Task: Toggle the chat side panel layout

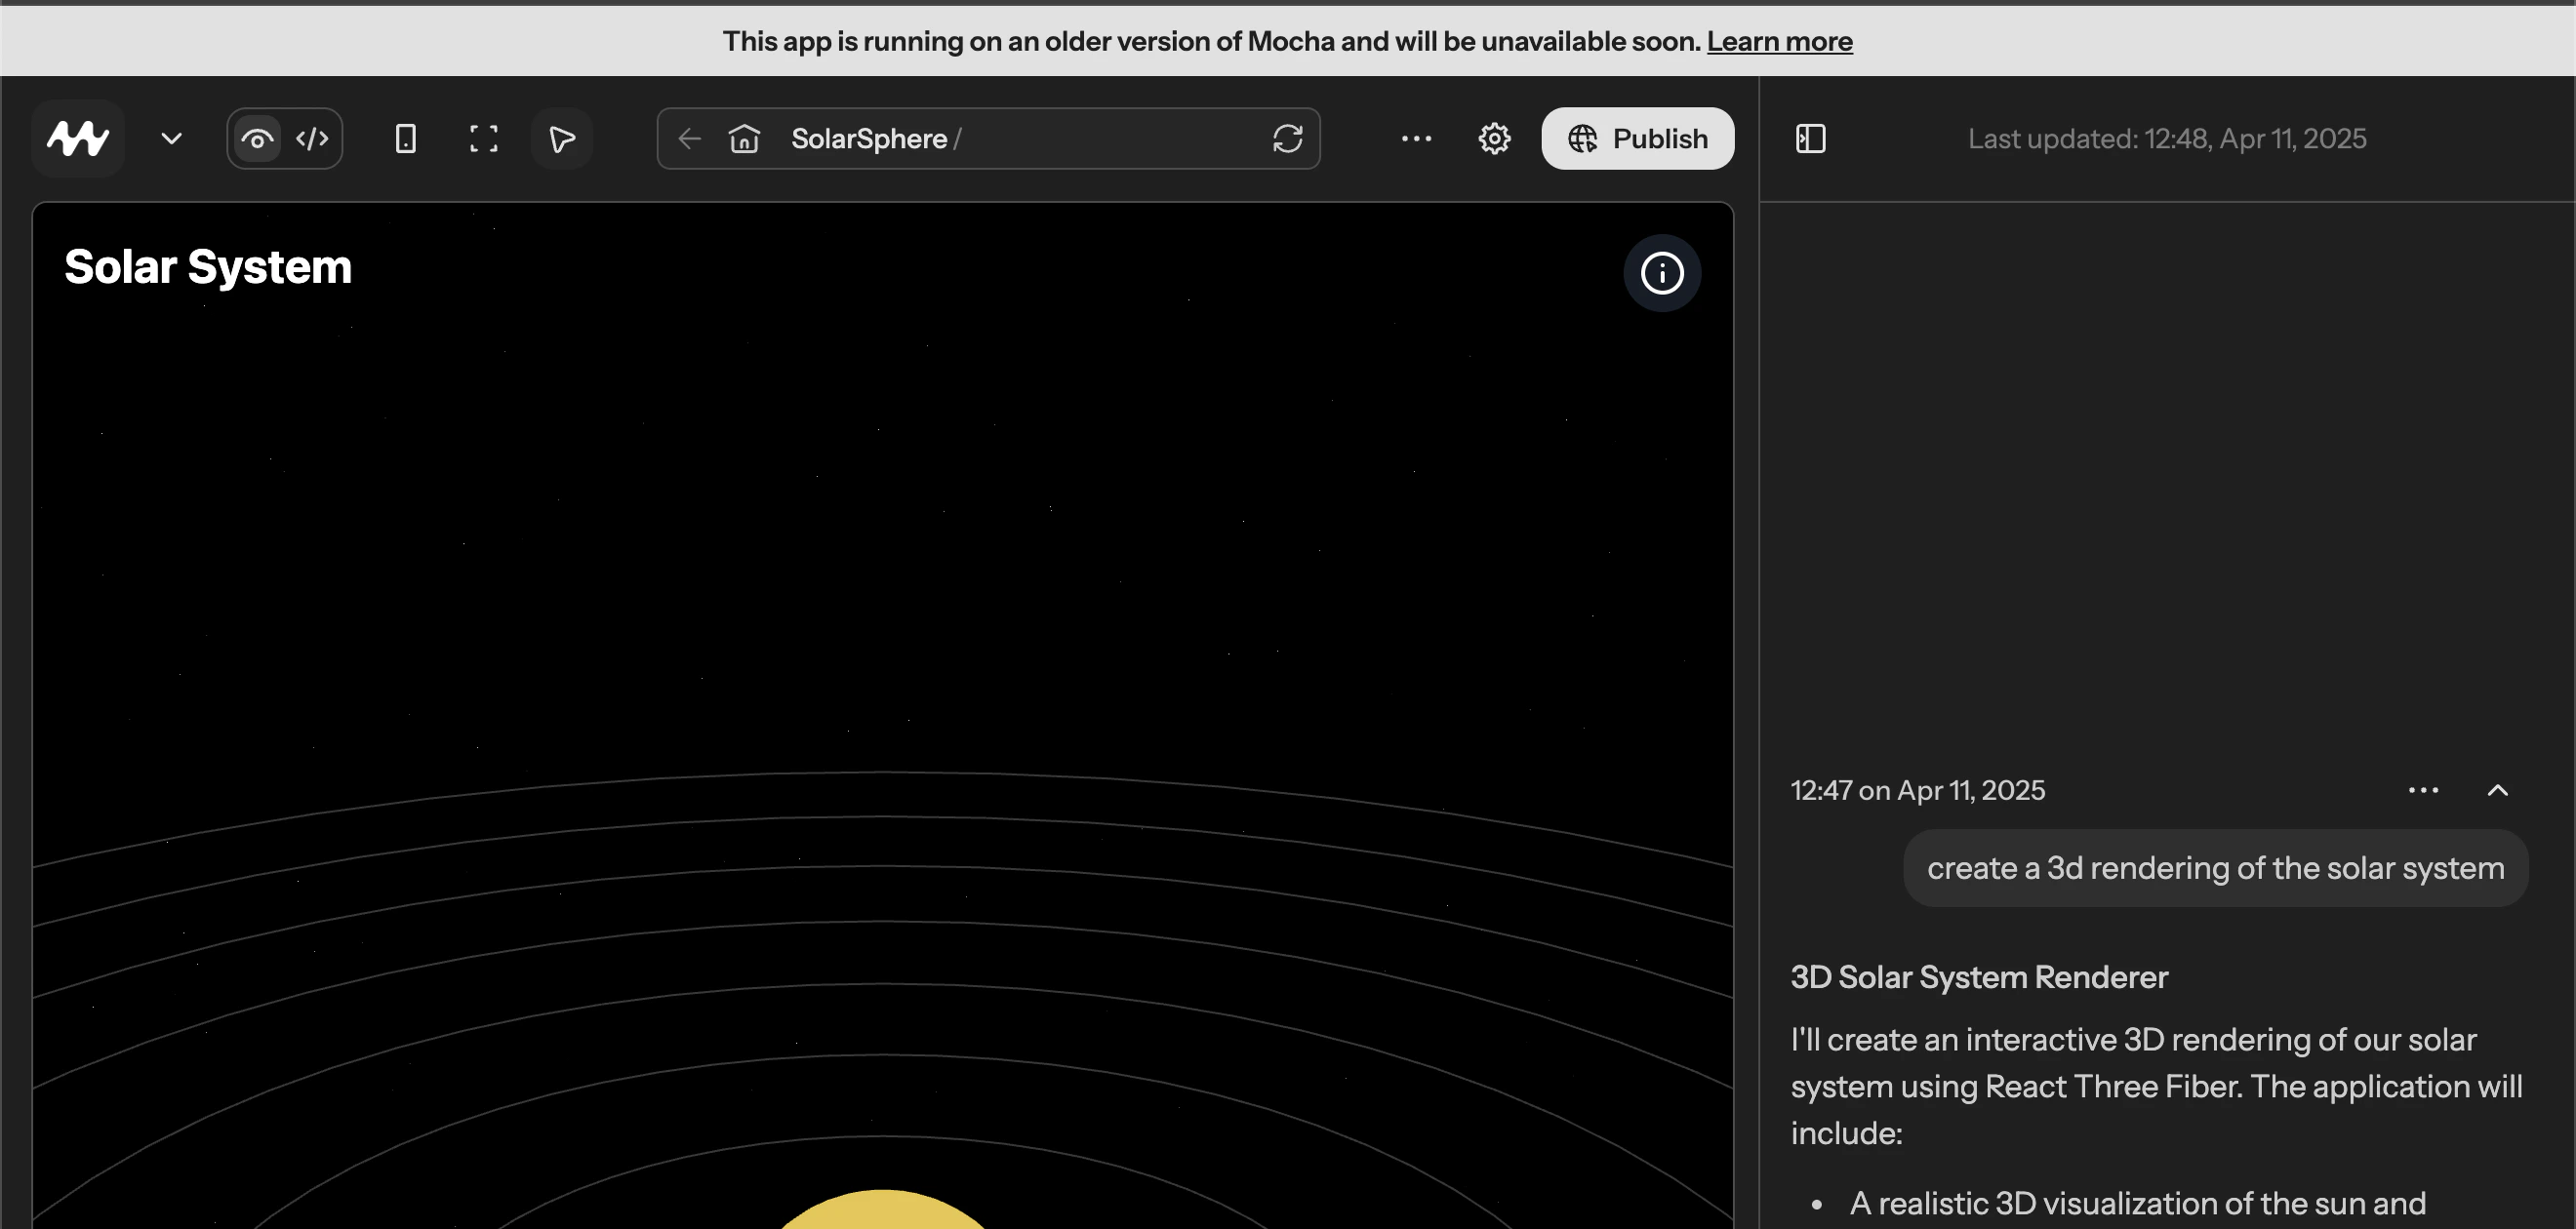Action: [x=1811, y=138]
